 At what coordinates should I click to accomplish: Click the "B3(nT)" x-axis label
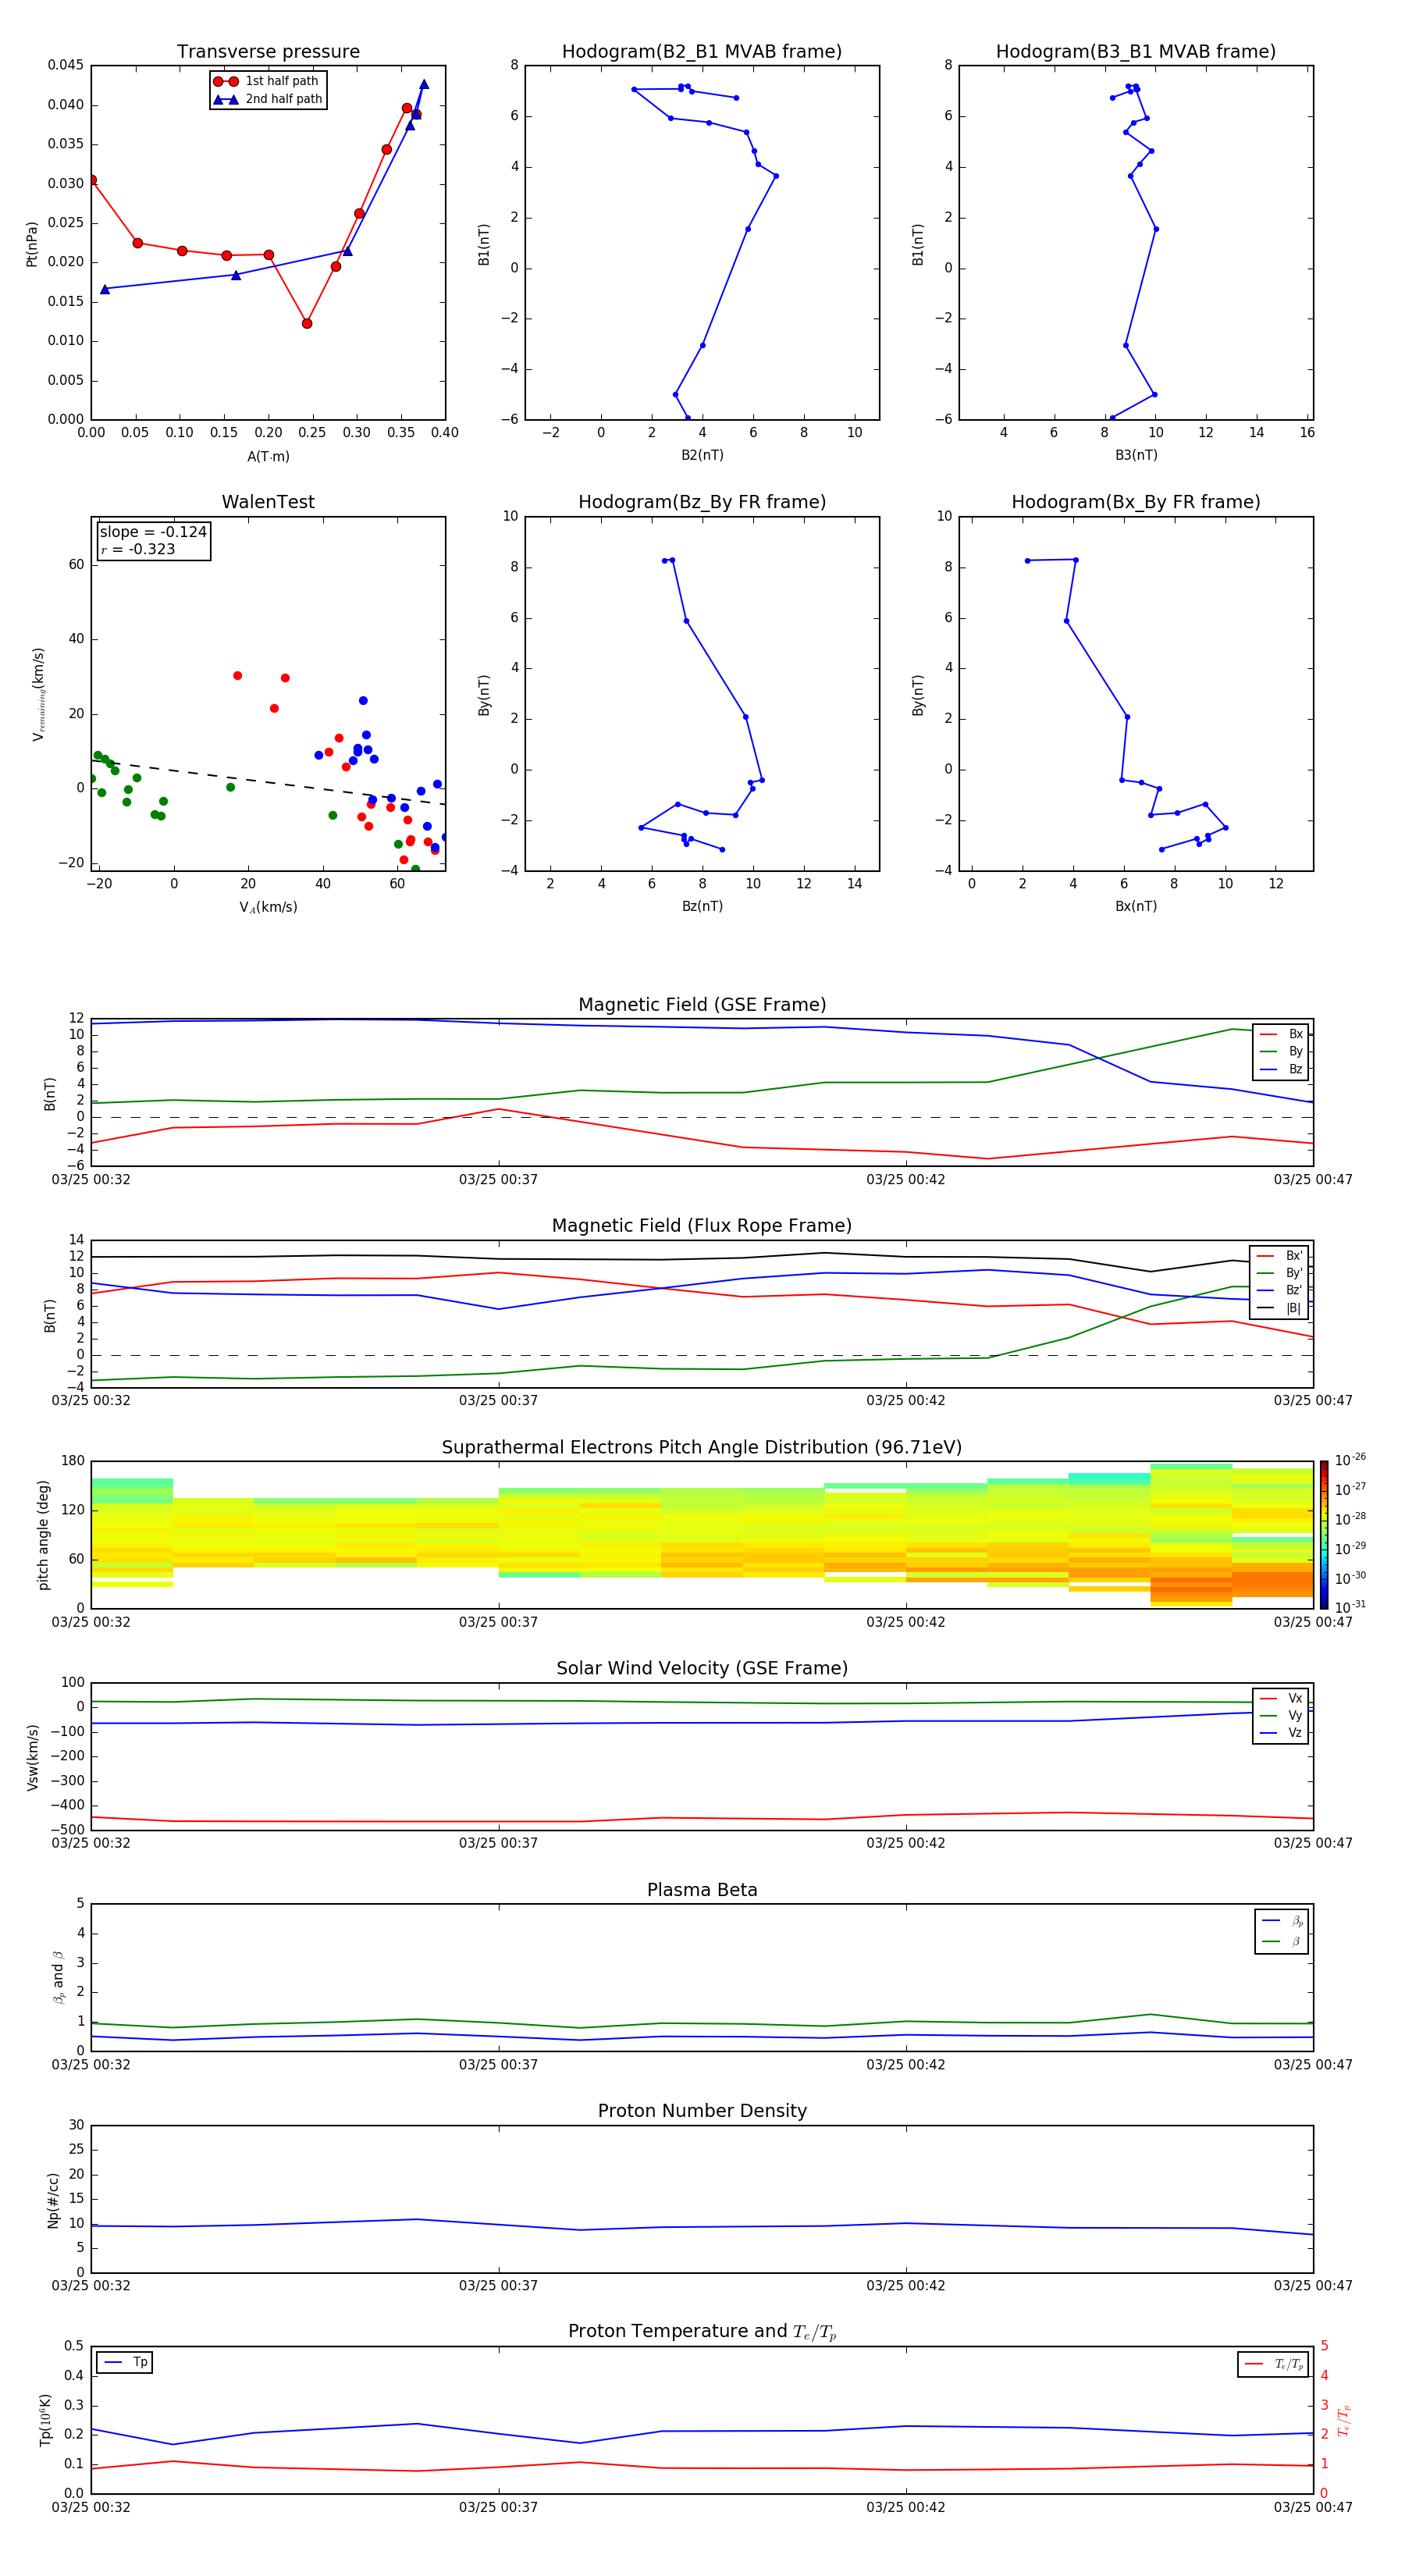pyautogui.click(x=1136, y=455)
